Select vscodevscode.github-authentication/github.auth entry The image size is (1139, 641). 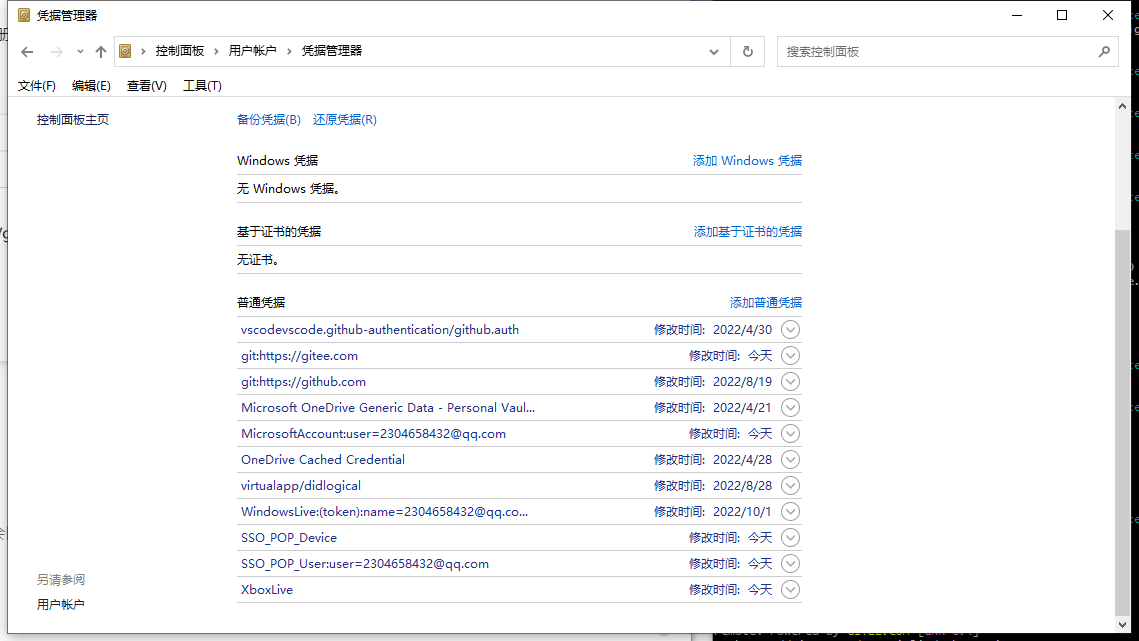[x=380, y=330]
